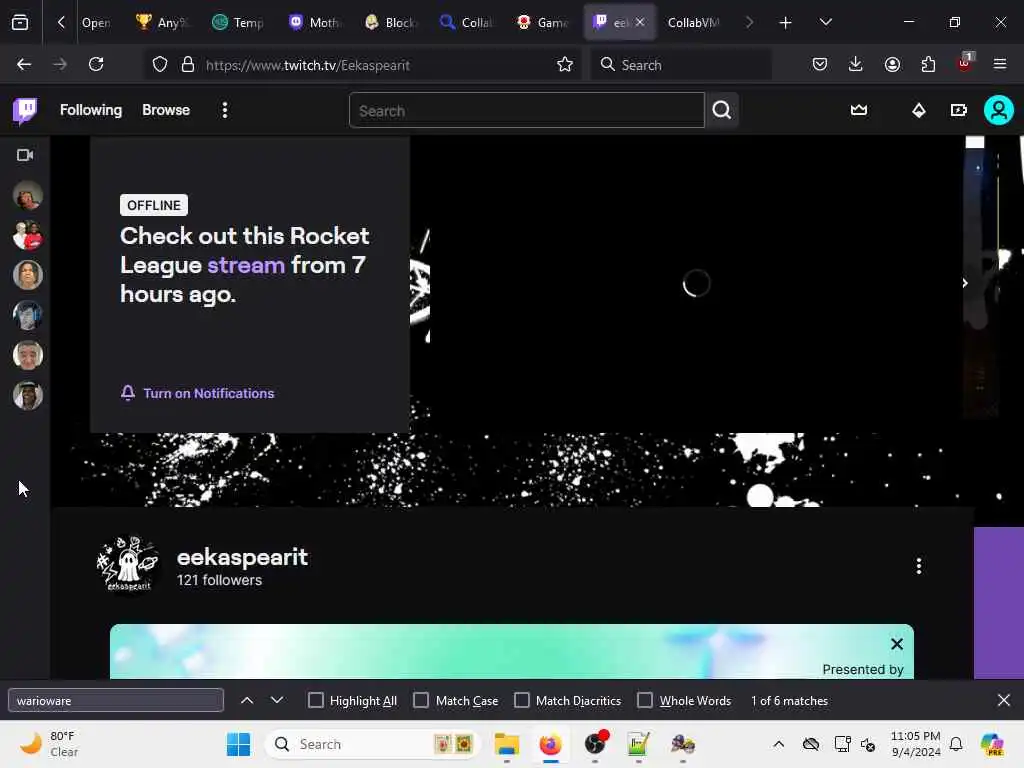Click the ad-free Turbo icon

click(x=958, y=110)
